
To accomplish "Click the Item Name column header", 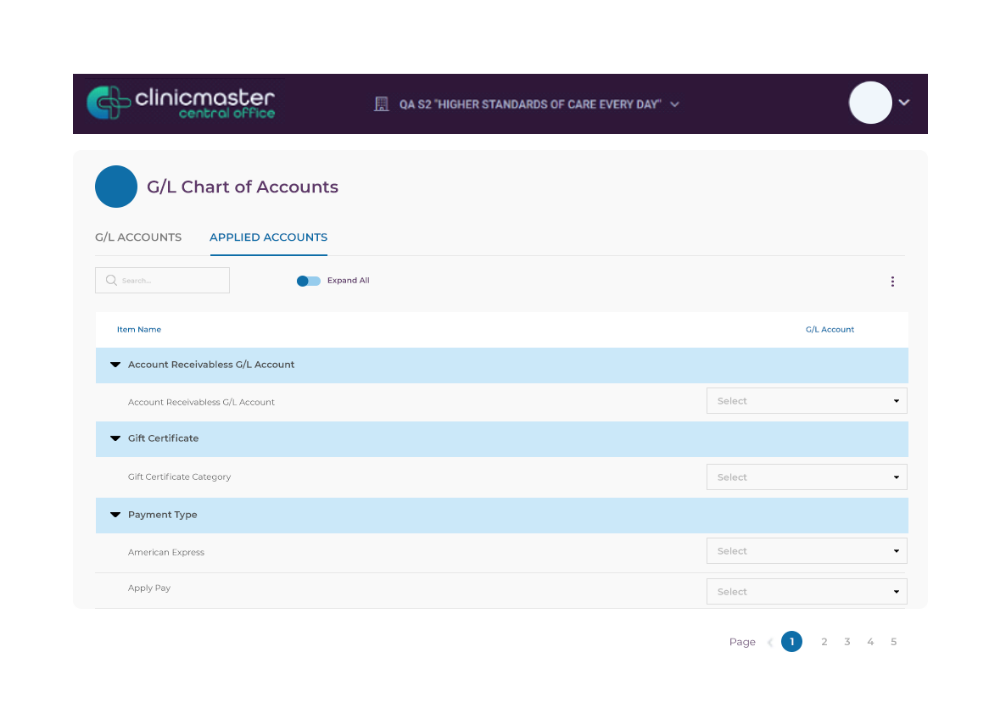I will [137, 329].
